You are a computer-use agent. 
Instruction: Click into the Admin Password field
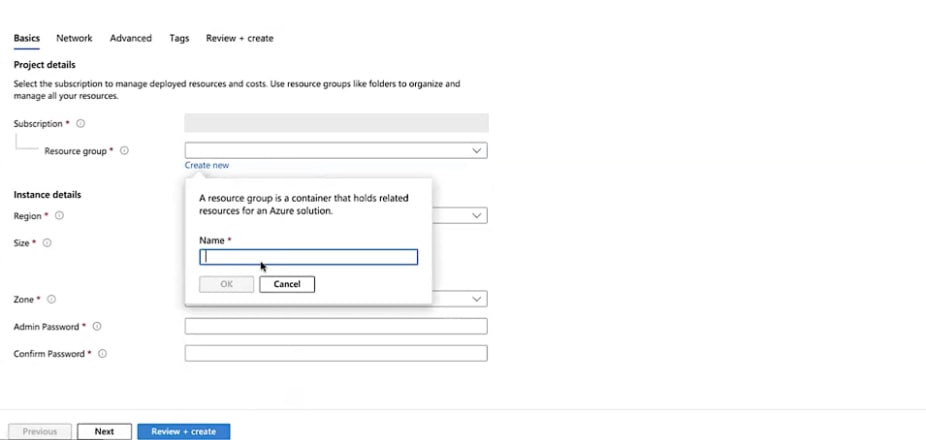(336, 326)
